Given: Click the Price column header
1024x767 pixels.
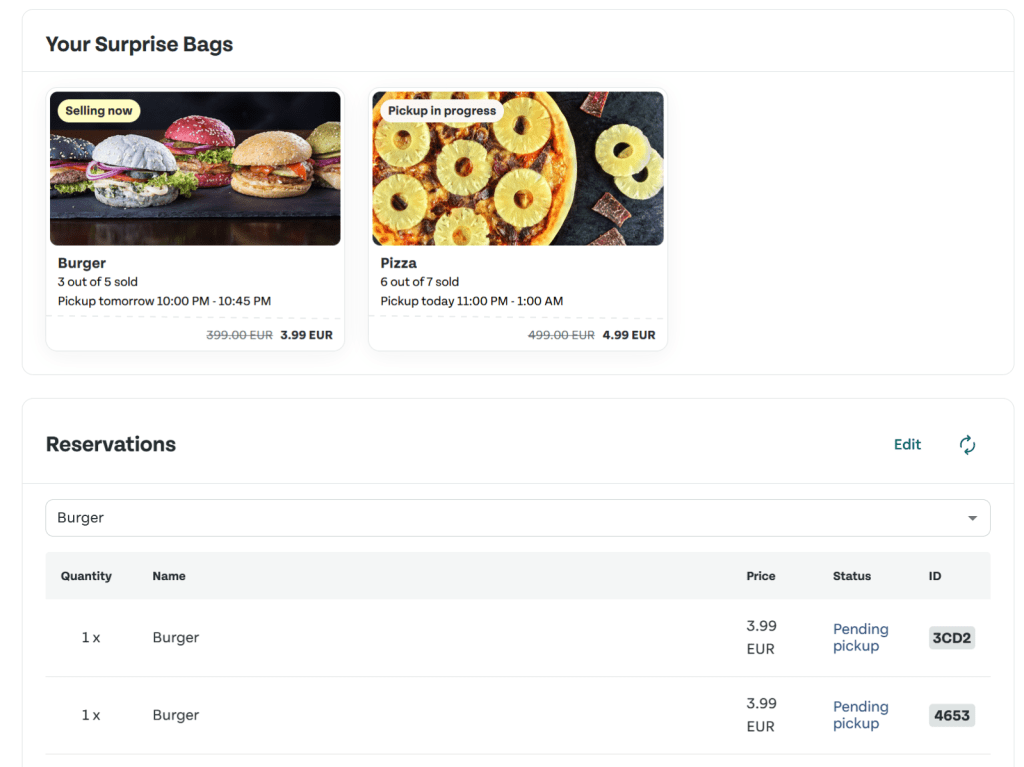Looking at the screenshot, I should [760, 576].
